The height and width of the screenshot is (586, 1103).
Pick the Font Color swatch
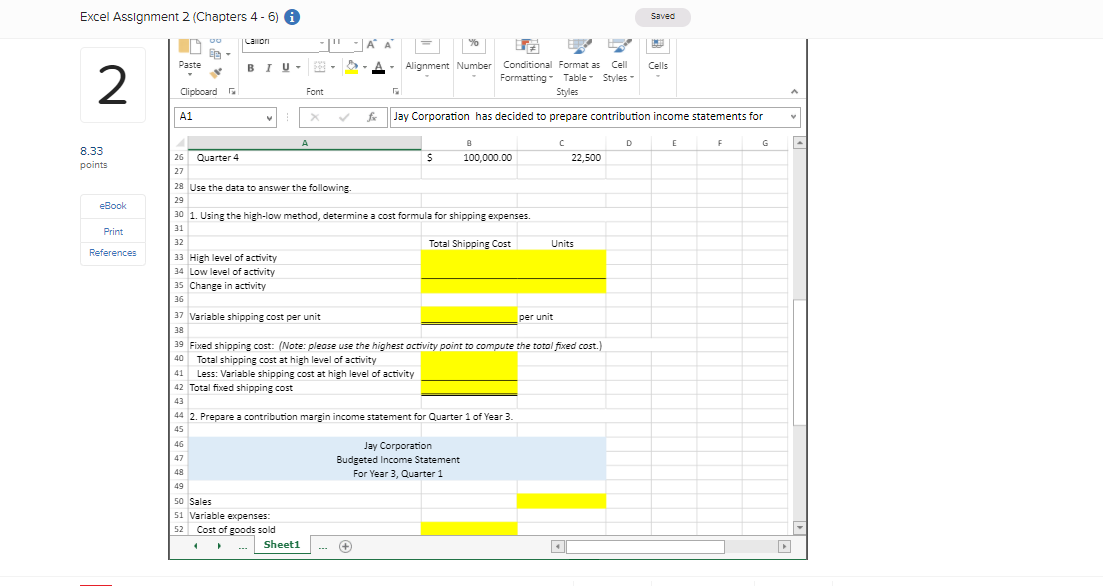(378, 67)
